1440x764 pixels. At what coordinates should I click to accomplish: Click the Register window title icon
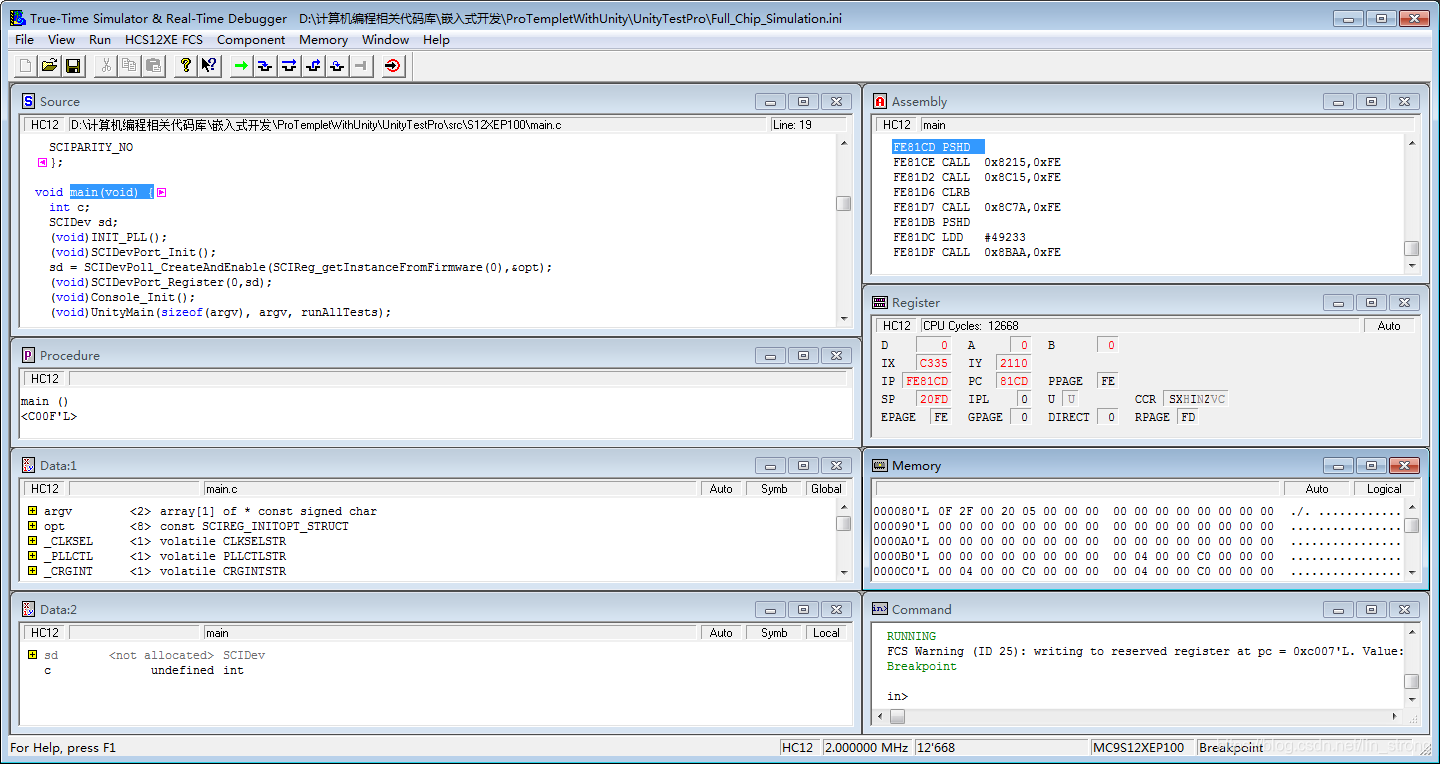880,302
